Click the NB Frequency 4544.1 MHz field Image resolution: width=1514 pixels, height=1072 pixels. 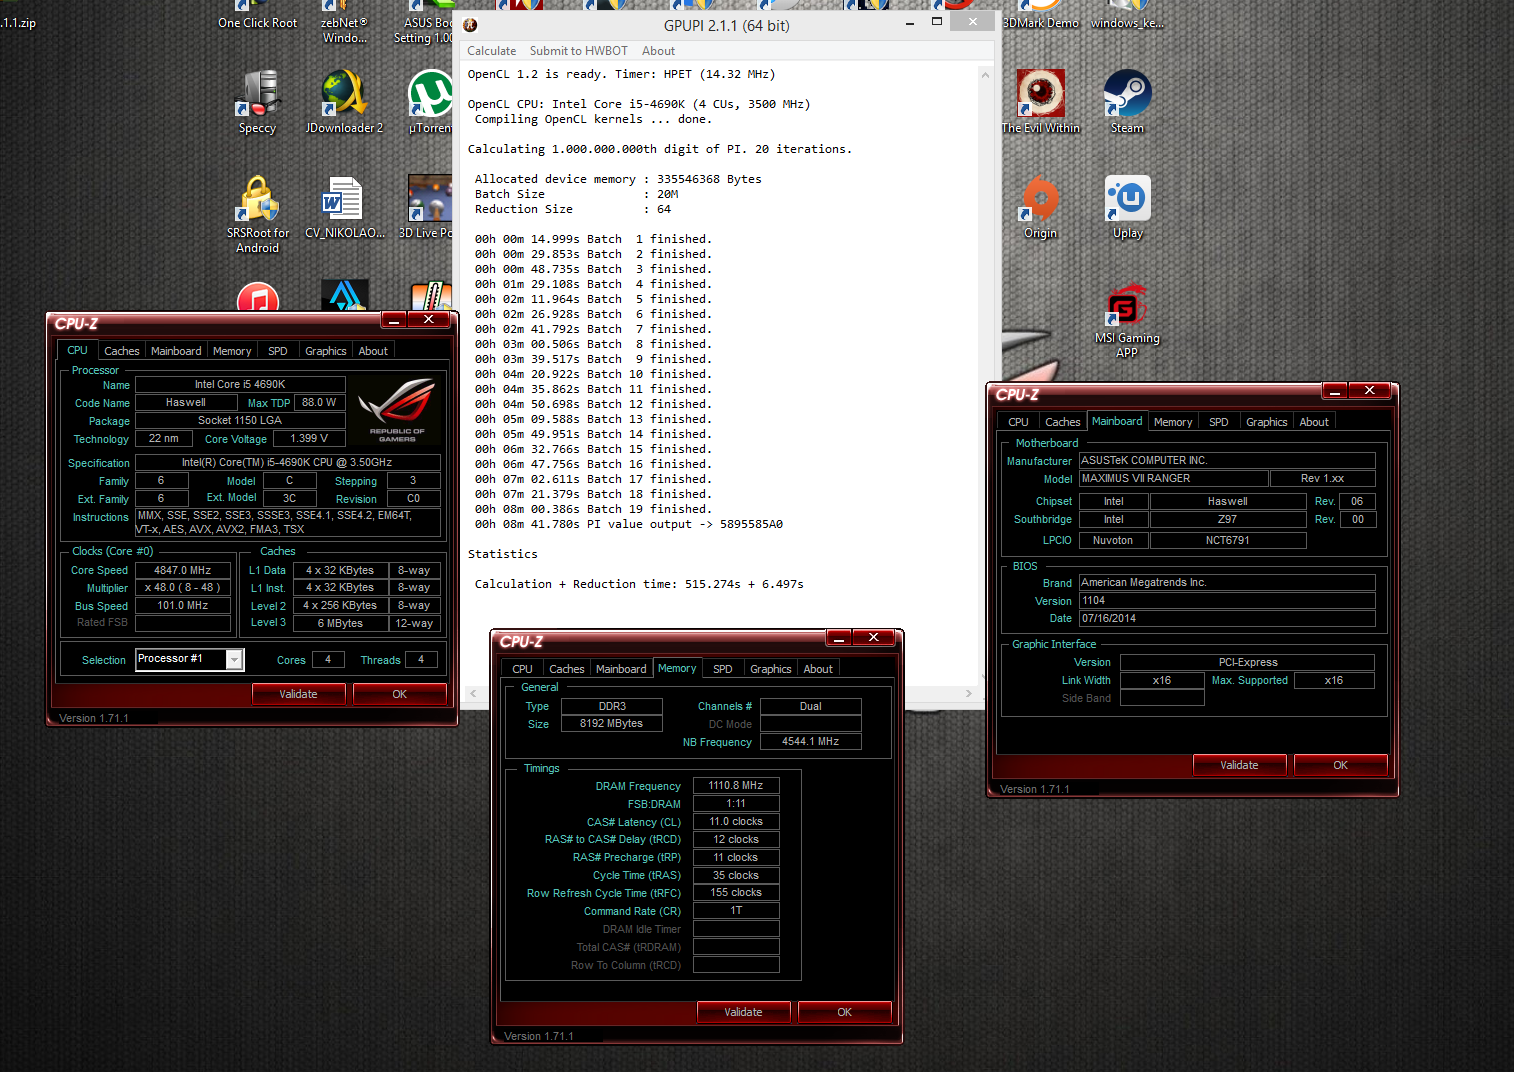coord(811,742)
